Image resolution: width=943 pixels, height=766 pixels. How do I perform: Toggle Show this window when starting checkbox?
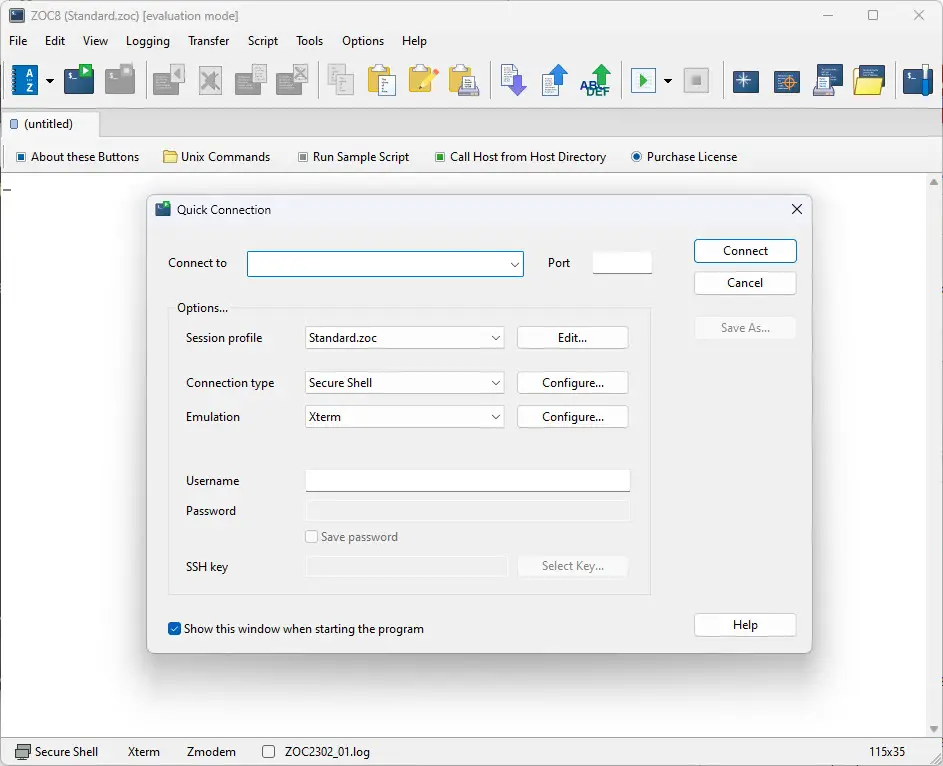tap(174, 629)
